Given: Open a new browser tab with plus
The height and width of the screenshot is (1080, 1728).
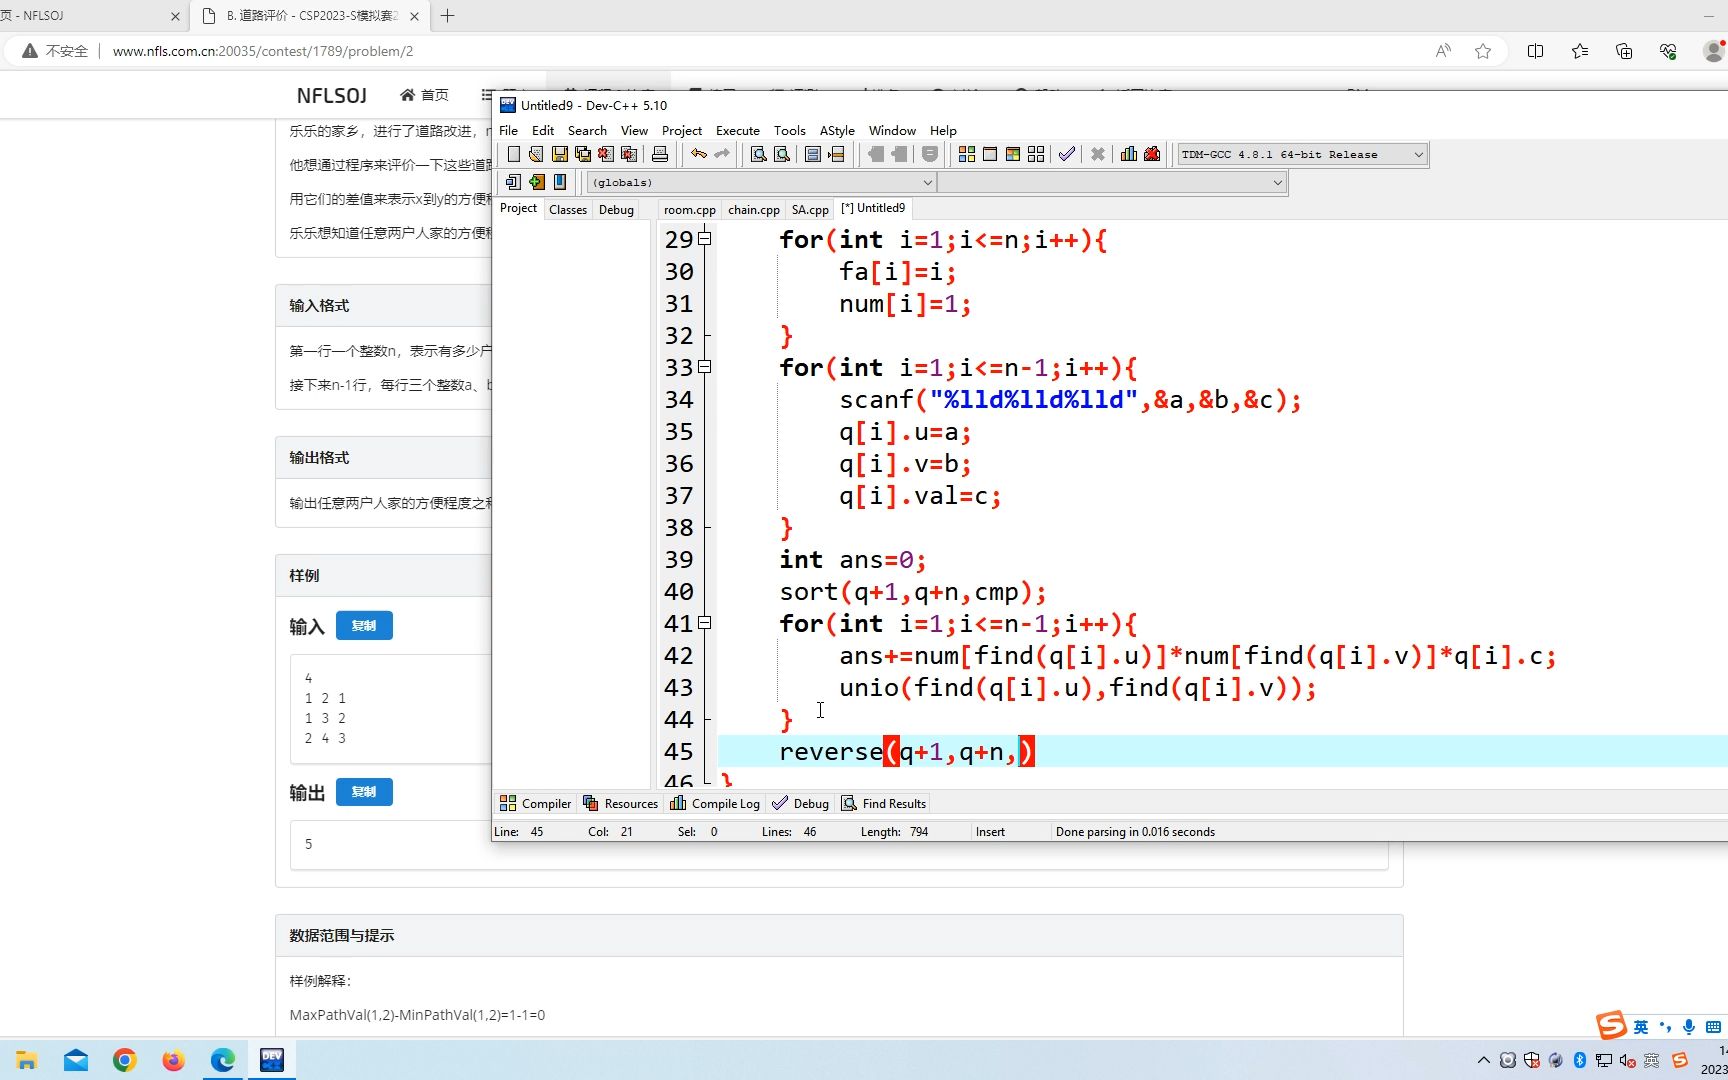Looking at the screenshot, I should point(448,16).
